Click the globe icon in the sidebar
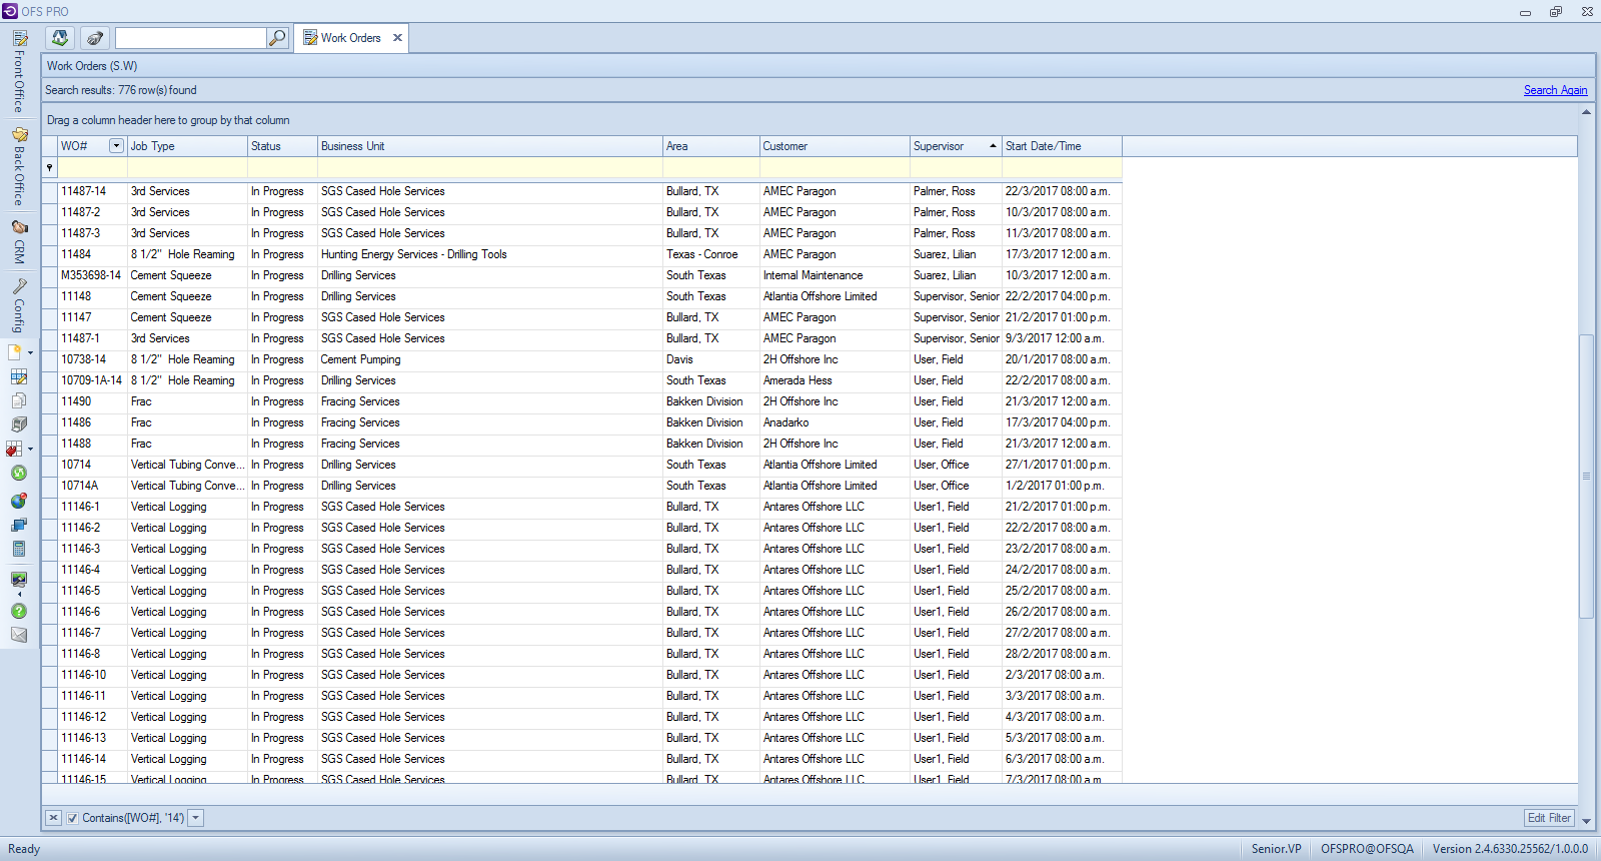Image resolution: width=1601 pixels, height=861 pixels. pos(19,500)
